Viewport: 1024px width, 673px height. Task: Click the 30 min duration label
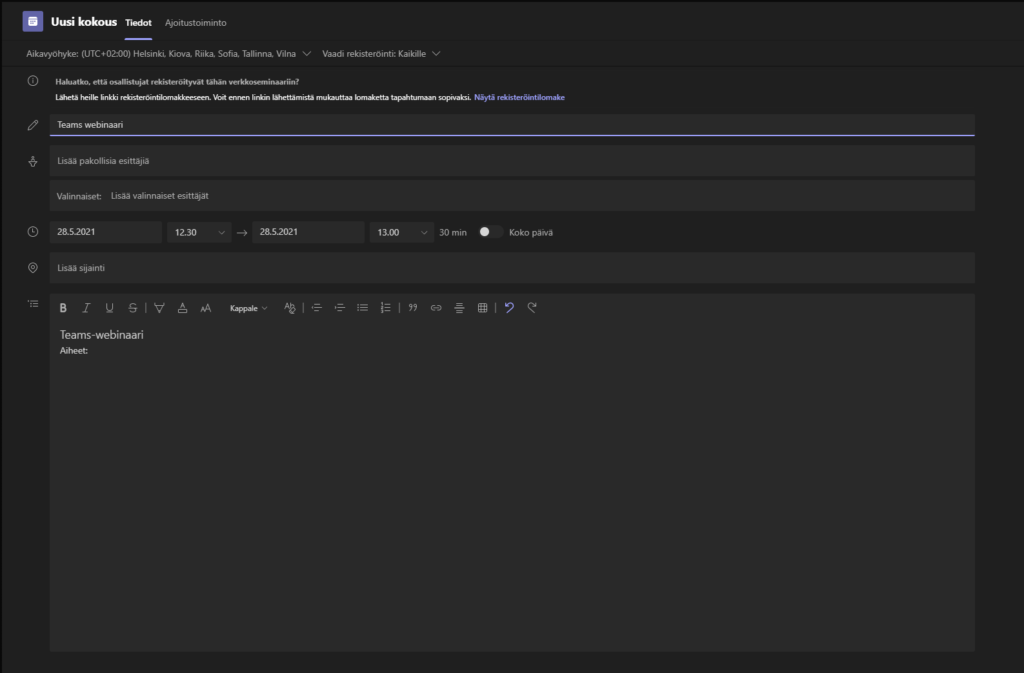pos(453,232)
